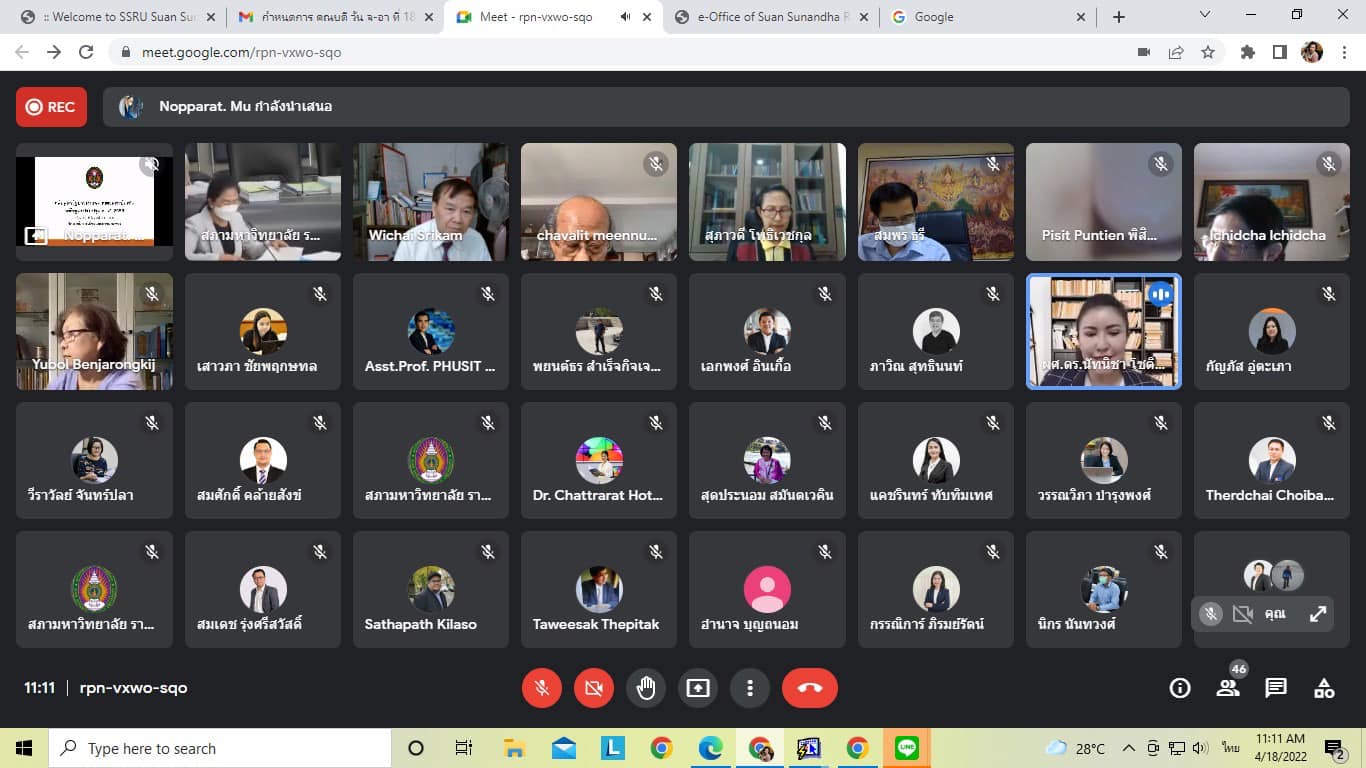The width and height of the screenshot is (1366, 768).
Task: Toggle self-view tile microphone icon
Action: tap(1211, 614)
